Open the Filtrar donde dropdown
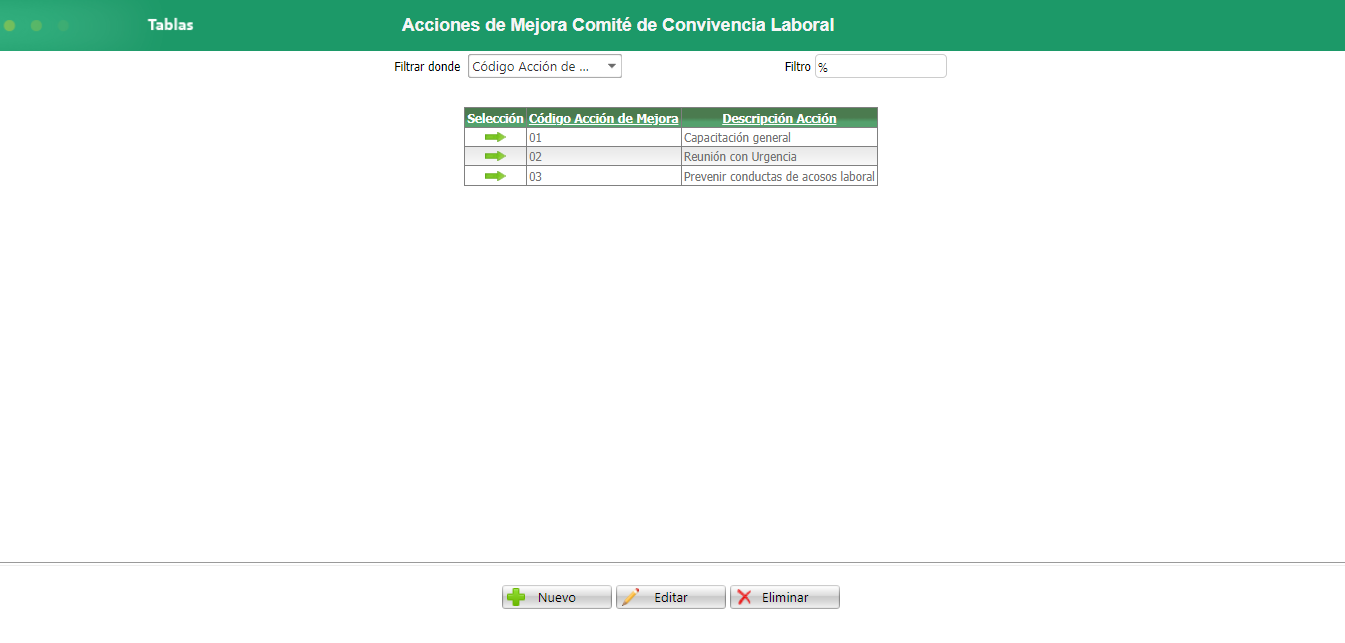The height and width of the screenshot is (643, 1345). [x=544, y=65]
